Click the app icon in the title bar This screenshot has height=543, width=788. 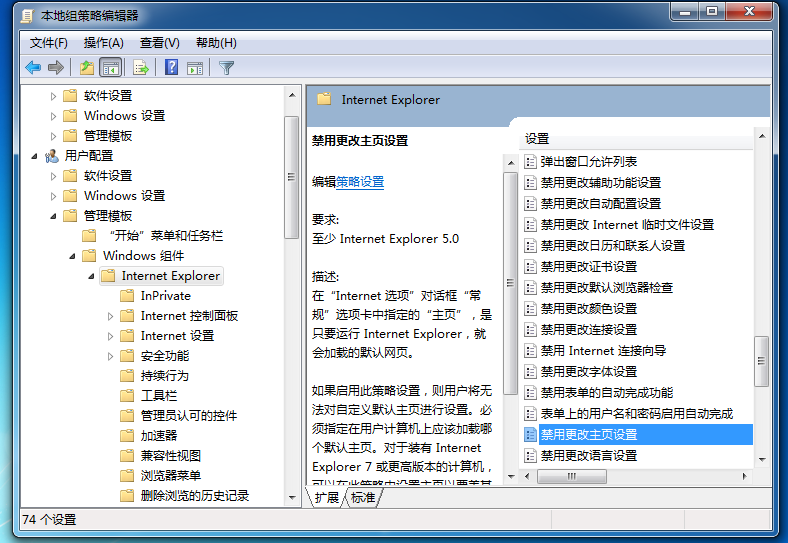pyautogui.click(x=27, y=16)
